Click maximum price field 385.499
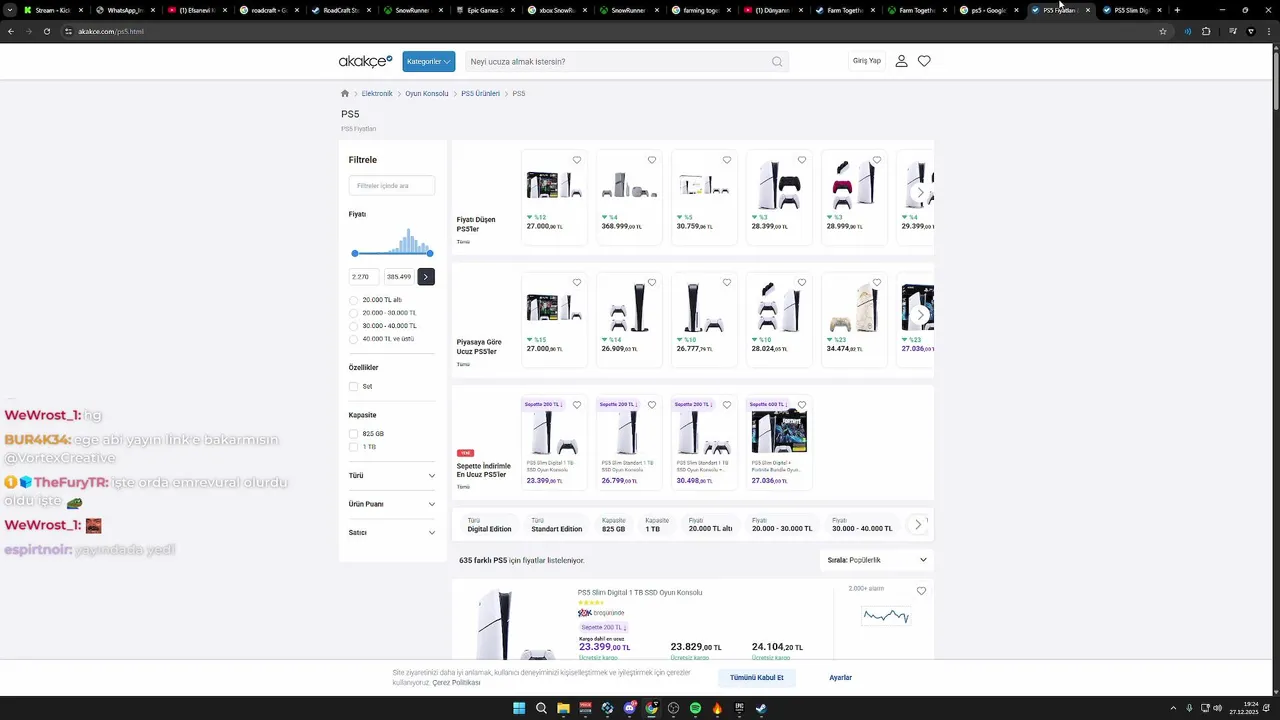The width and height of the screenshot is (1280, 720). coord(399,277)
